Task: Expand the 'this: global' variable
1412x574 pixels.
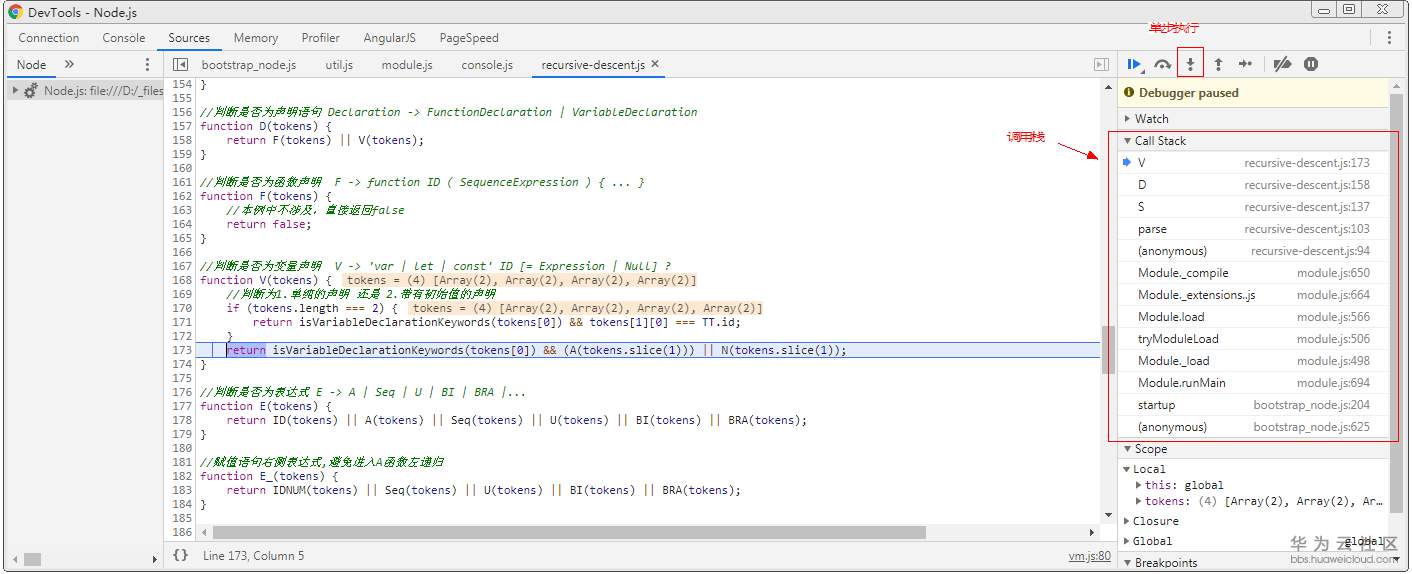Action: coord(1139,485)
